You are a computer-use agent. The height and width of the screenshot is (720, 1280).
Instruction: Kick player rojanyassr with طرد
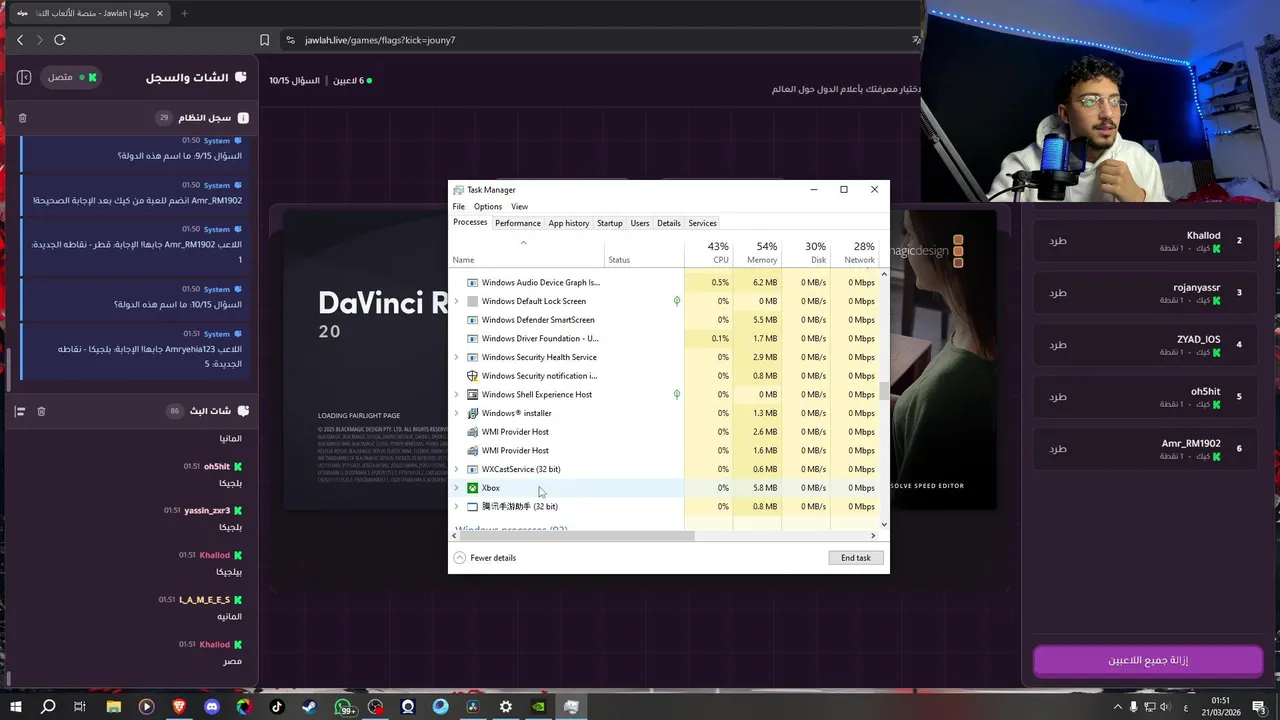(x=1058, y=293)
